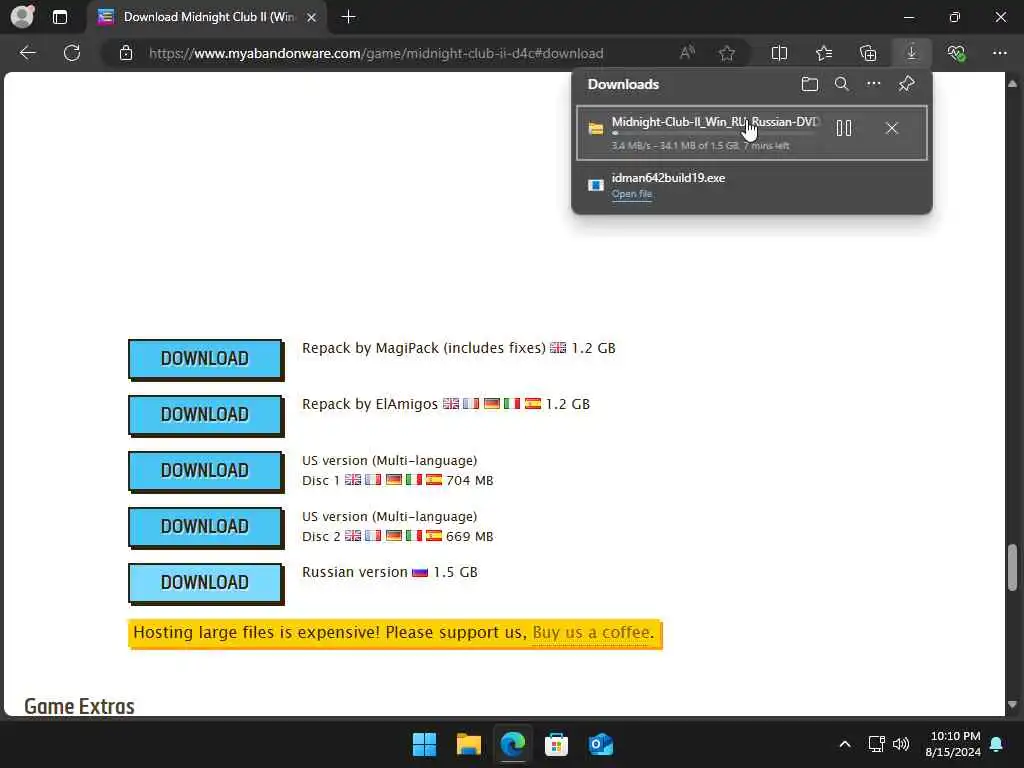Open Edge Settings and more menu
The height and width of the screenshot is (768, 1024).
point(1000,53)
